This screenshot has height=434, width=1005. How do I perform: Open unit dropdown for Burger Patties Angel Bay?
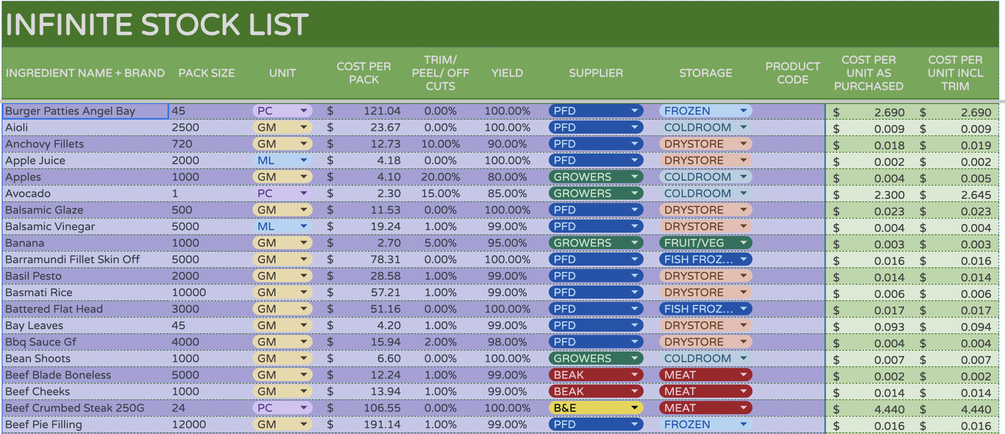tap(304, 111)
